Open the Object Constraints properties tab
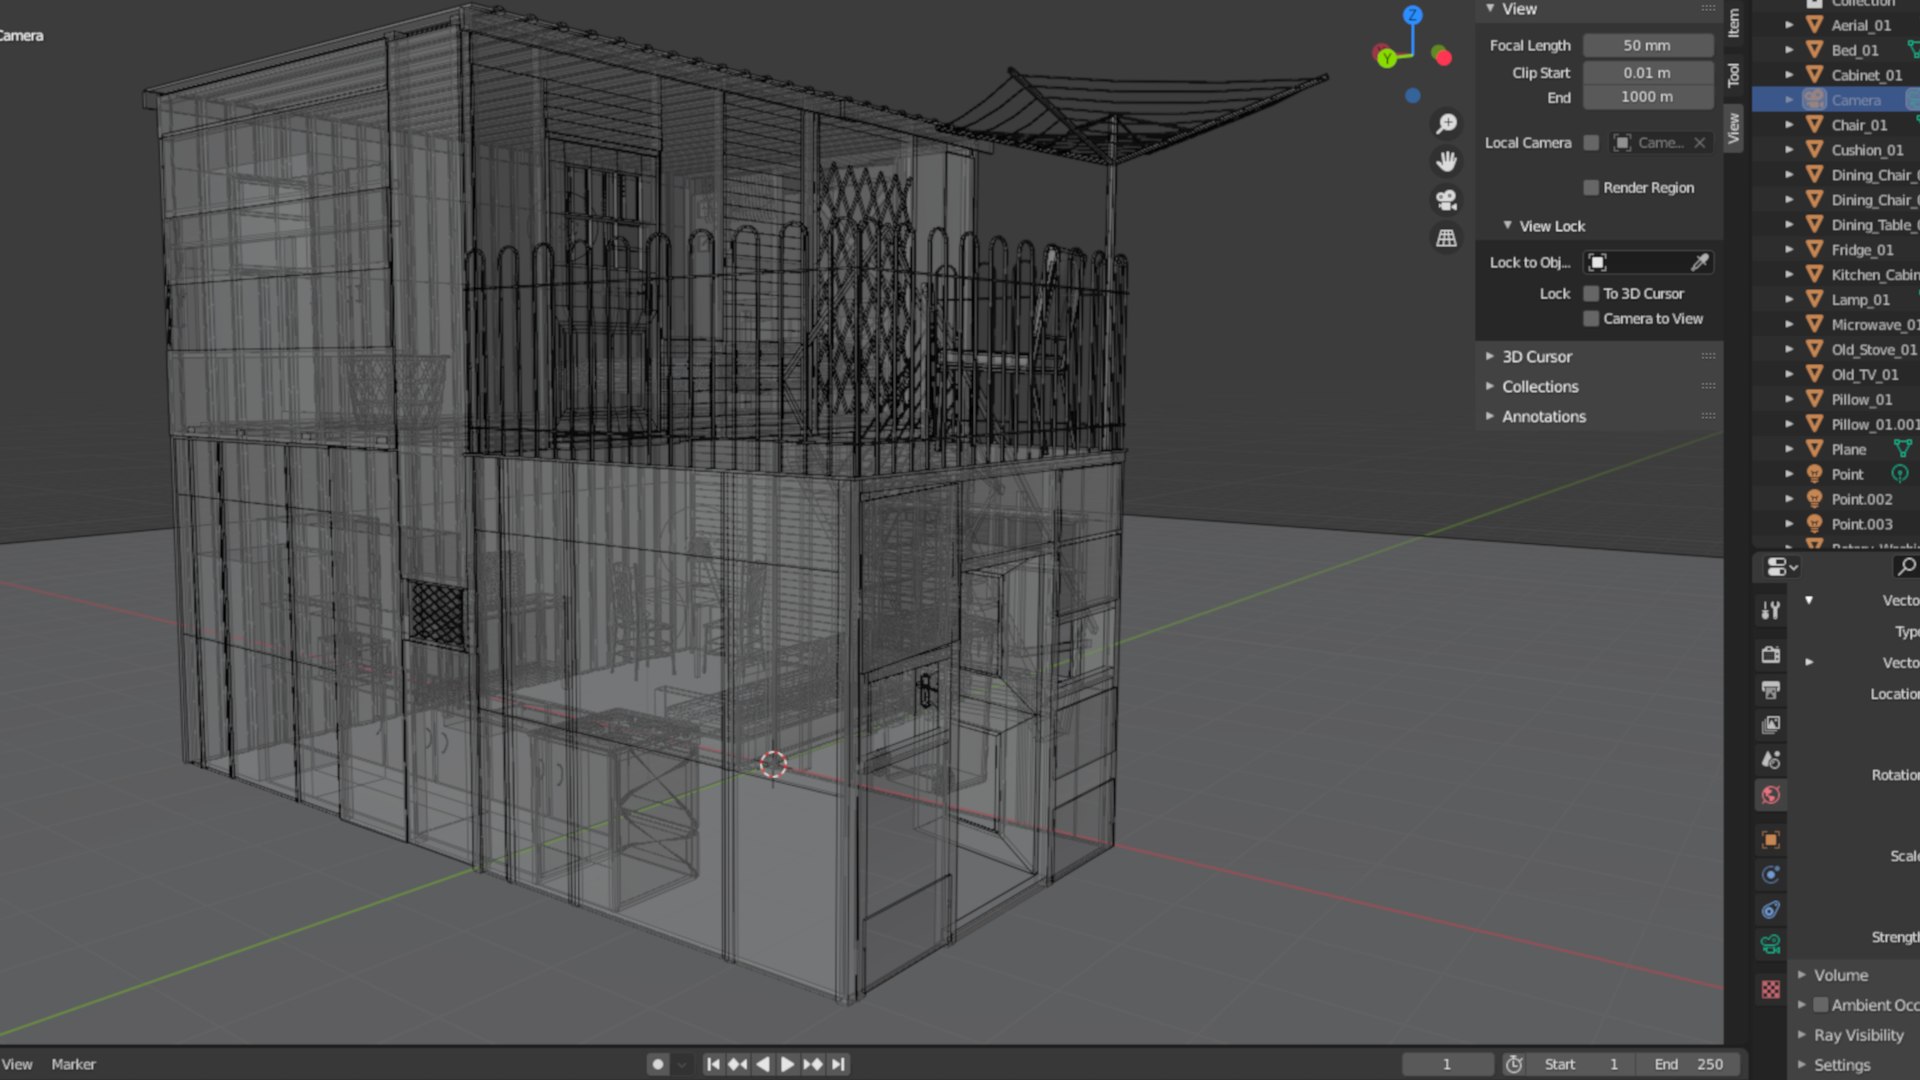The width and height of the screenshot is (1920, 1080). click(x=1770, y=910)
